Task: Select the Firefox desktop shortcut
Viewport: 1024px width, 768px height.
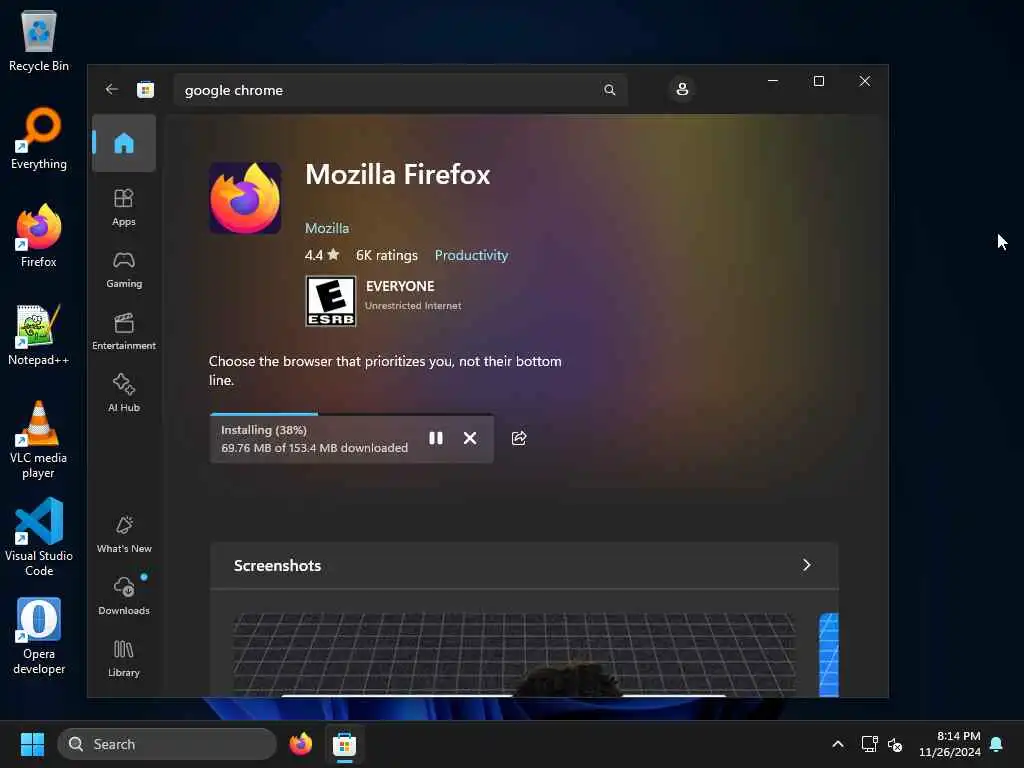Action: (x=39, y=236)
